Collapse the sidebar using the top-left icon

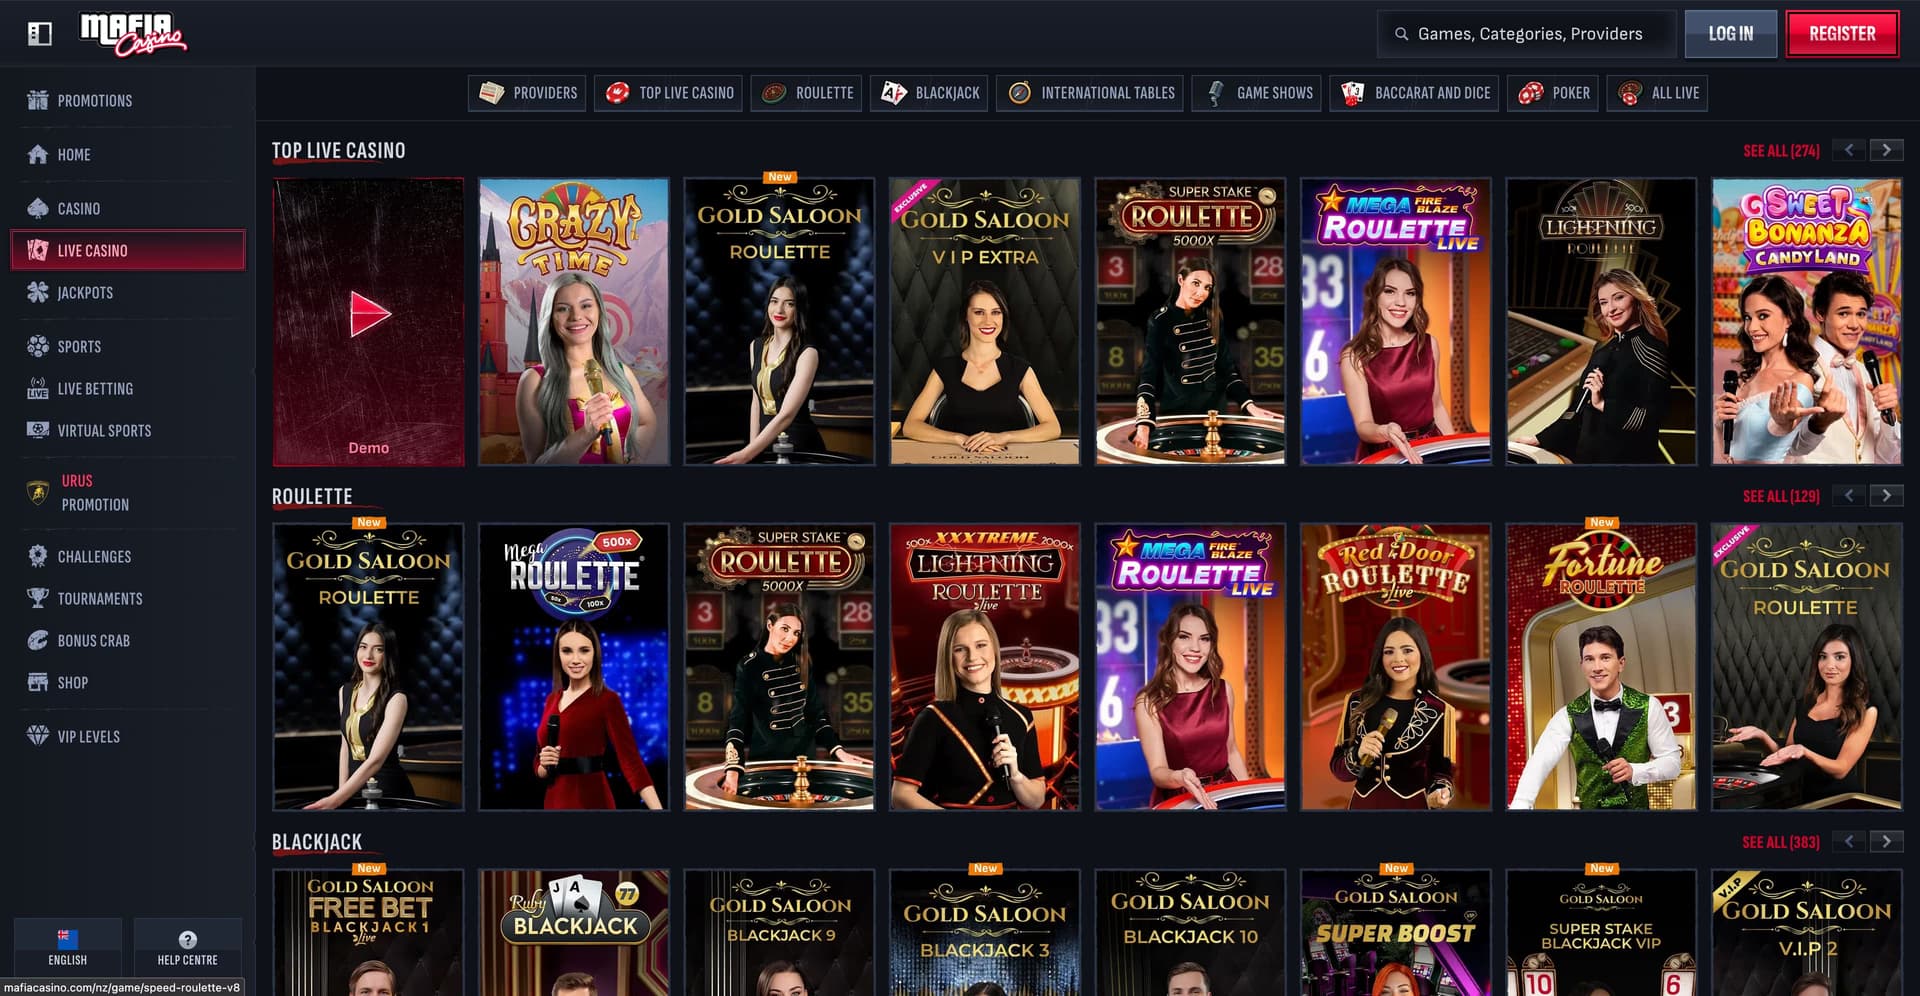39,33
